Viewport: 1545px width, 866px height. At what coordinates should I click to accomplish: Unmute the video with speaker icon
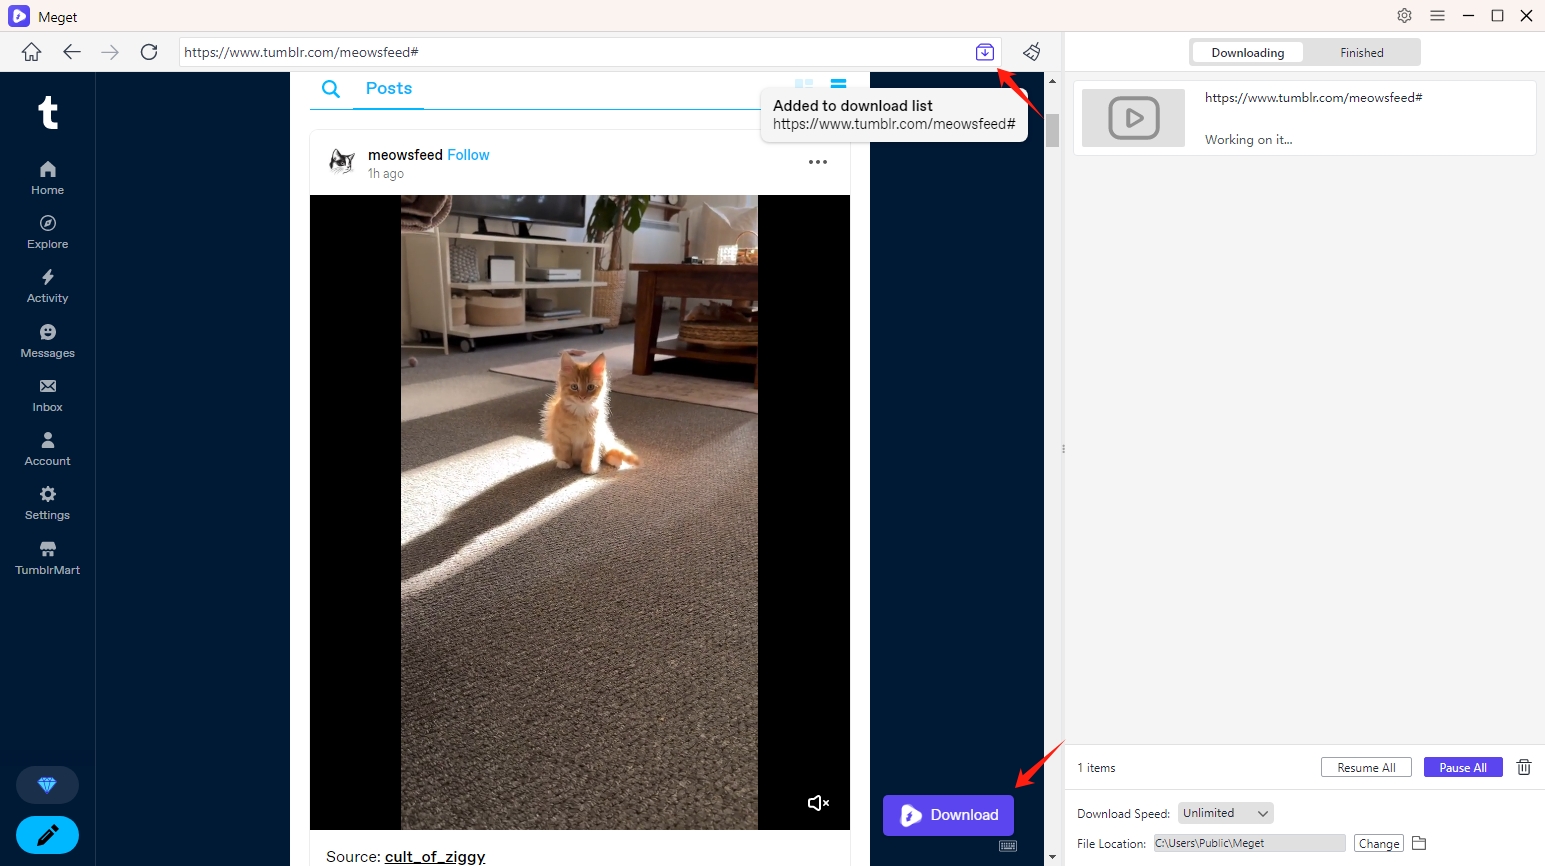[x=818, y=803]
